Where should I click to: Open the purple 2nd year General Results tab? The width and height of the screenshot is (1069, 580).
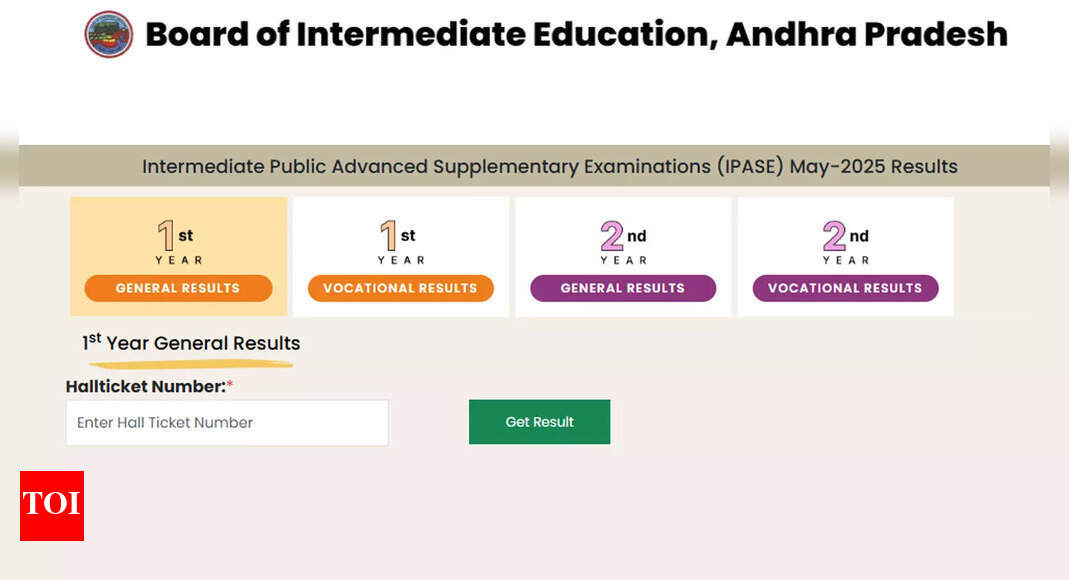622,288
